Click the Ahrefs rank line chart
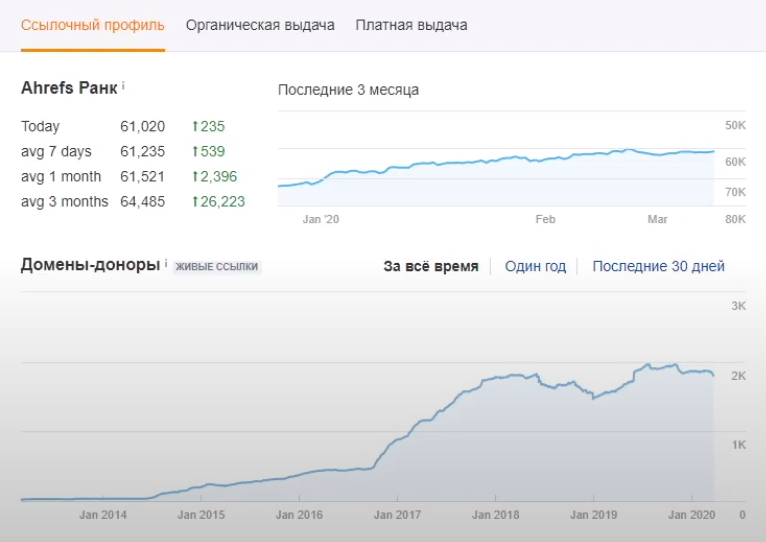The width and height of the screenshot is (766, 542). coord(495,165)
